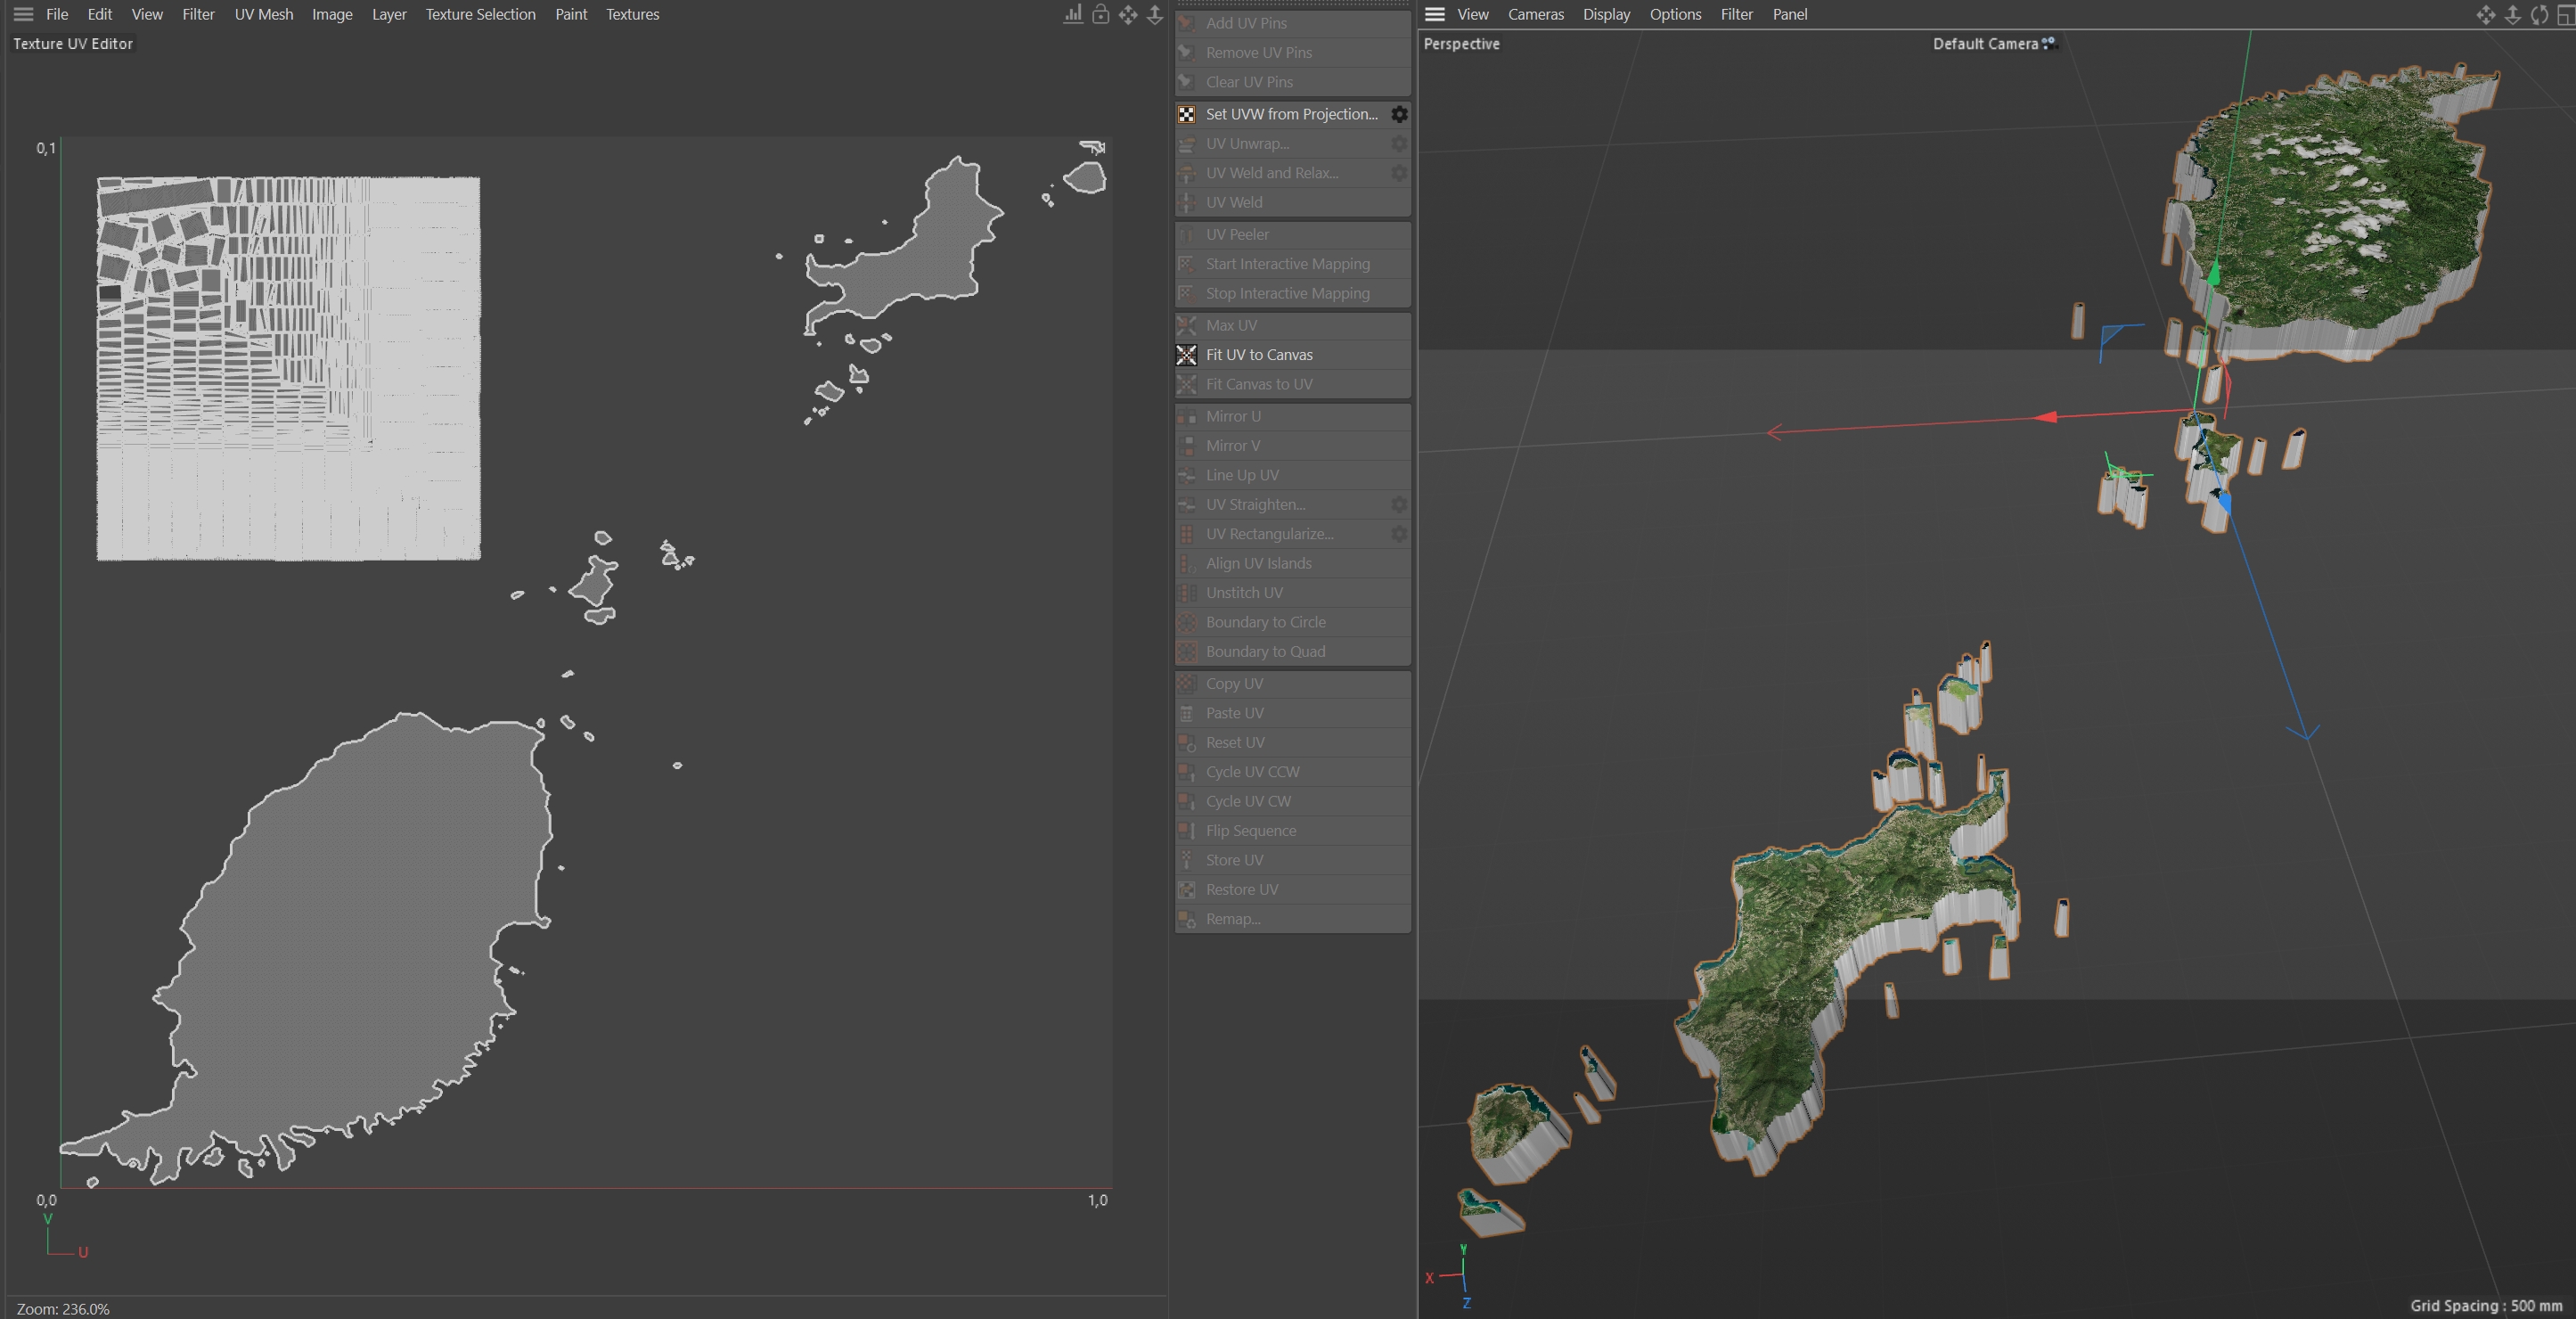Click the UV editor zoom arrow icon

1154,14
